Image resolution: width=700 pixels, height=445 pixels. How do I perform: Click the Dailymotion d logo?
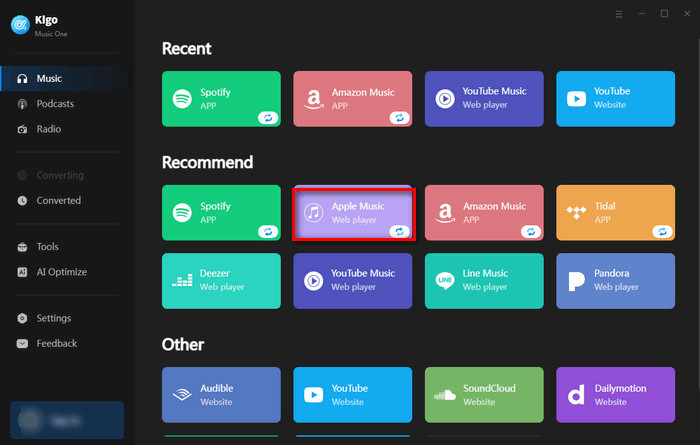coord(576,395)
